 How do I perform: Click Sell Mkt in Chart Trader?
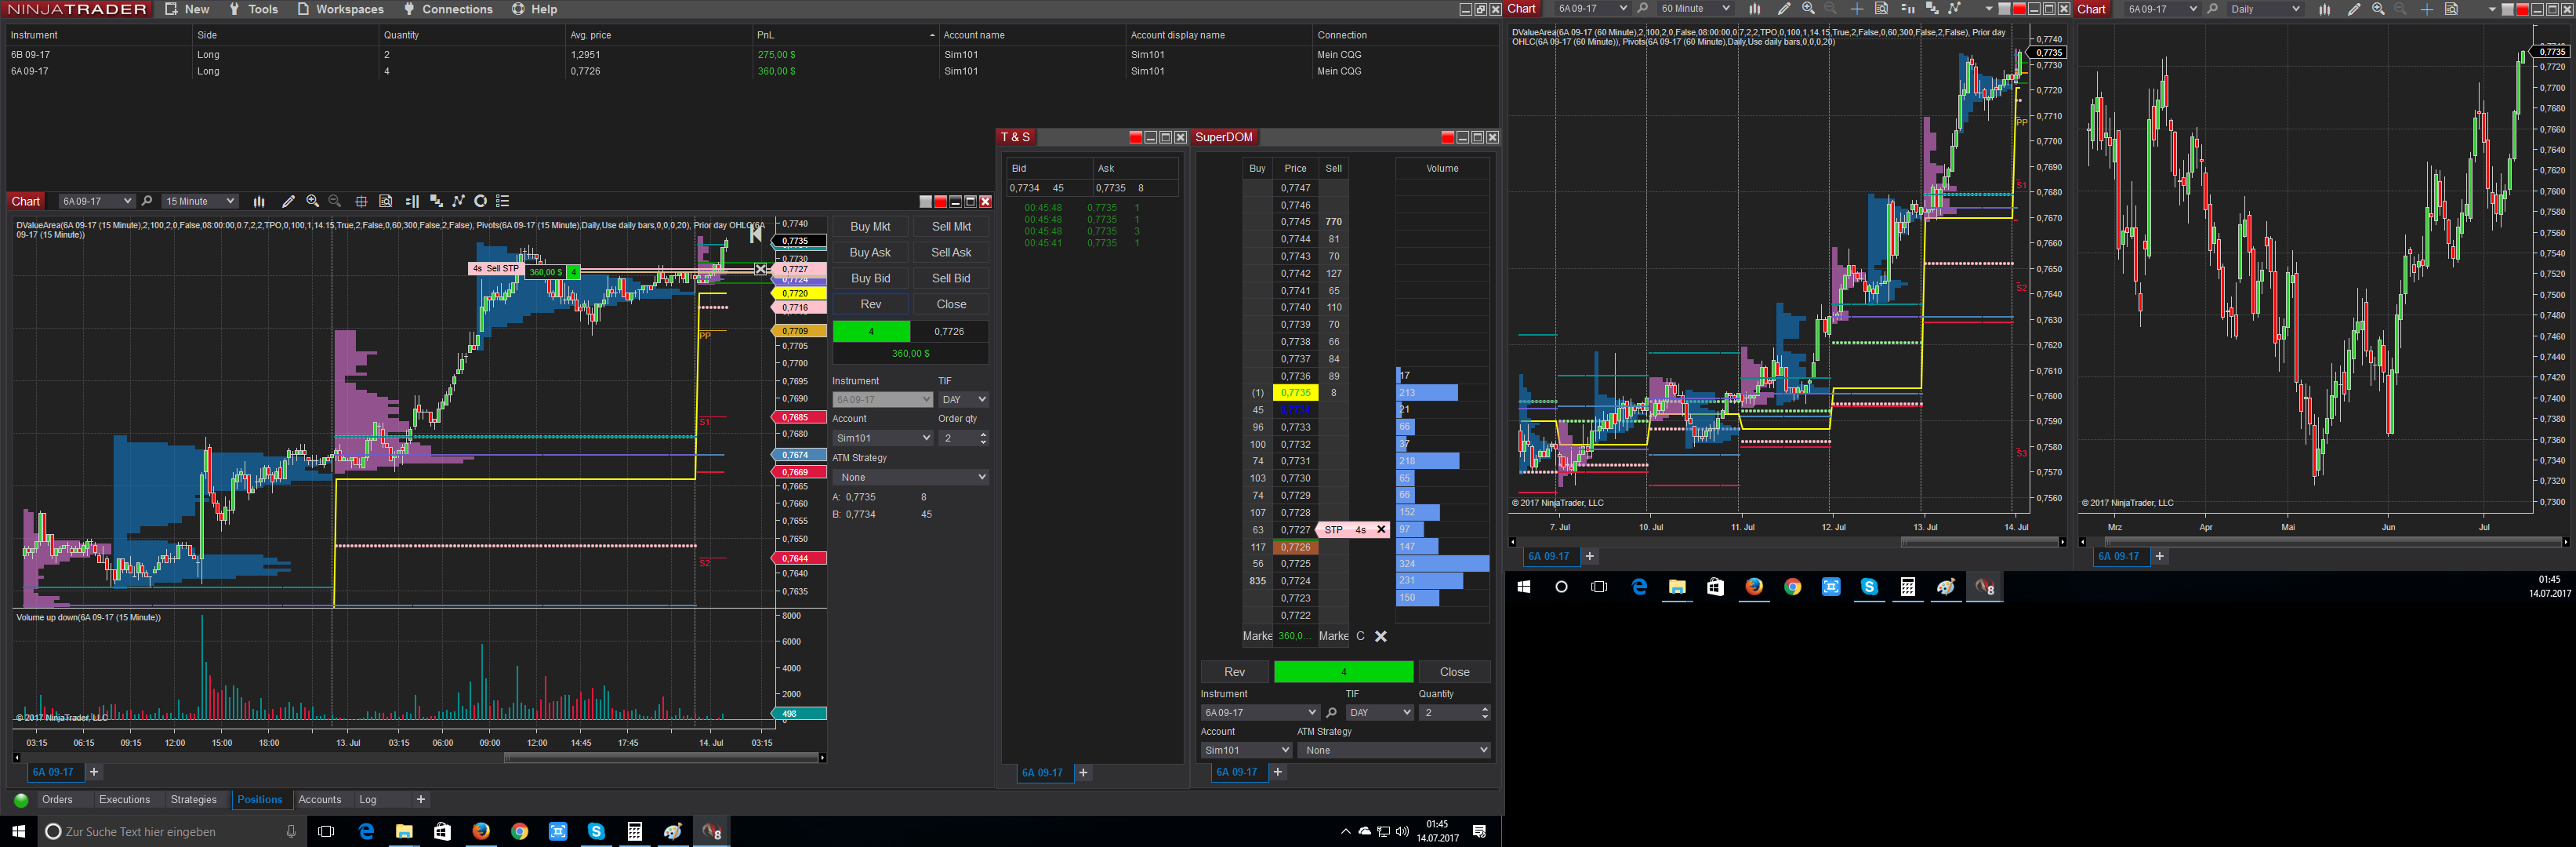point(951,227)
